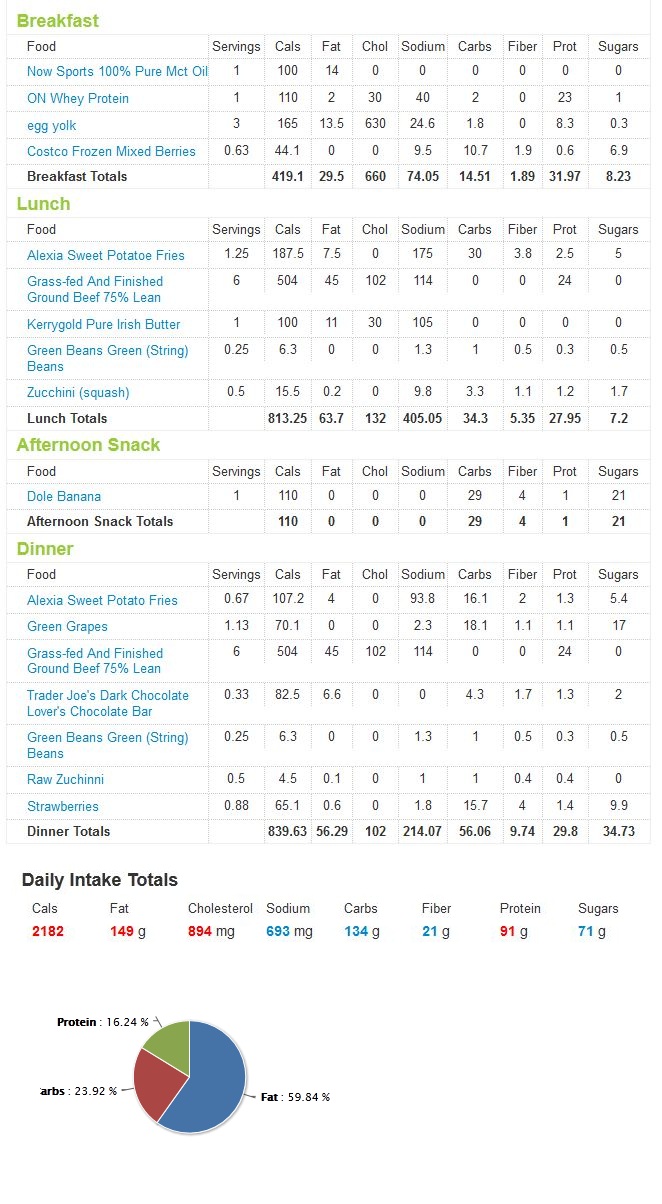Open the Raw Zuchinni food link
The image size is (662, 1204).
(x=65, y=779)
